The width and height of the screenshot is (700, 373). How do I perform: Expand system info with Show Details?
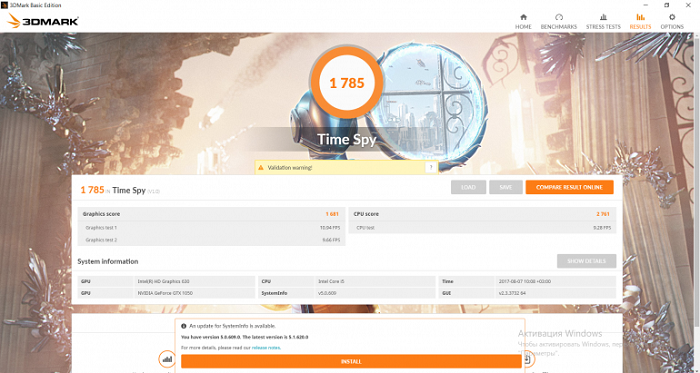[587, 261]
